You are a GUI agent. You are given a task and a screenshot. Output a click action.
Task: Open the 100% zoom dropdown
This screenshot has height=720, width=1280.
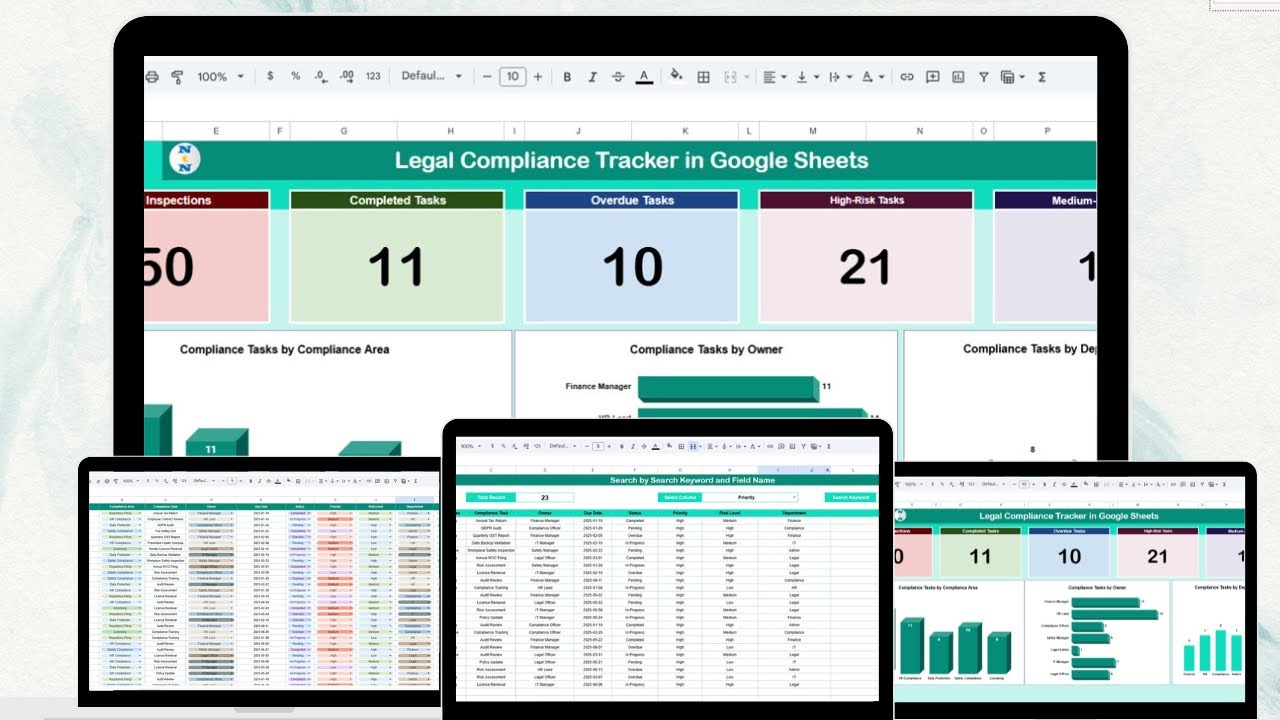tap(220, 76)
